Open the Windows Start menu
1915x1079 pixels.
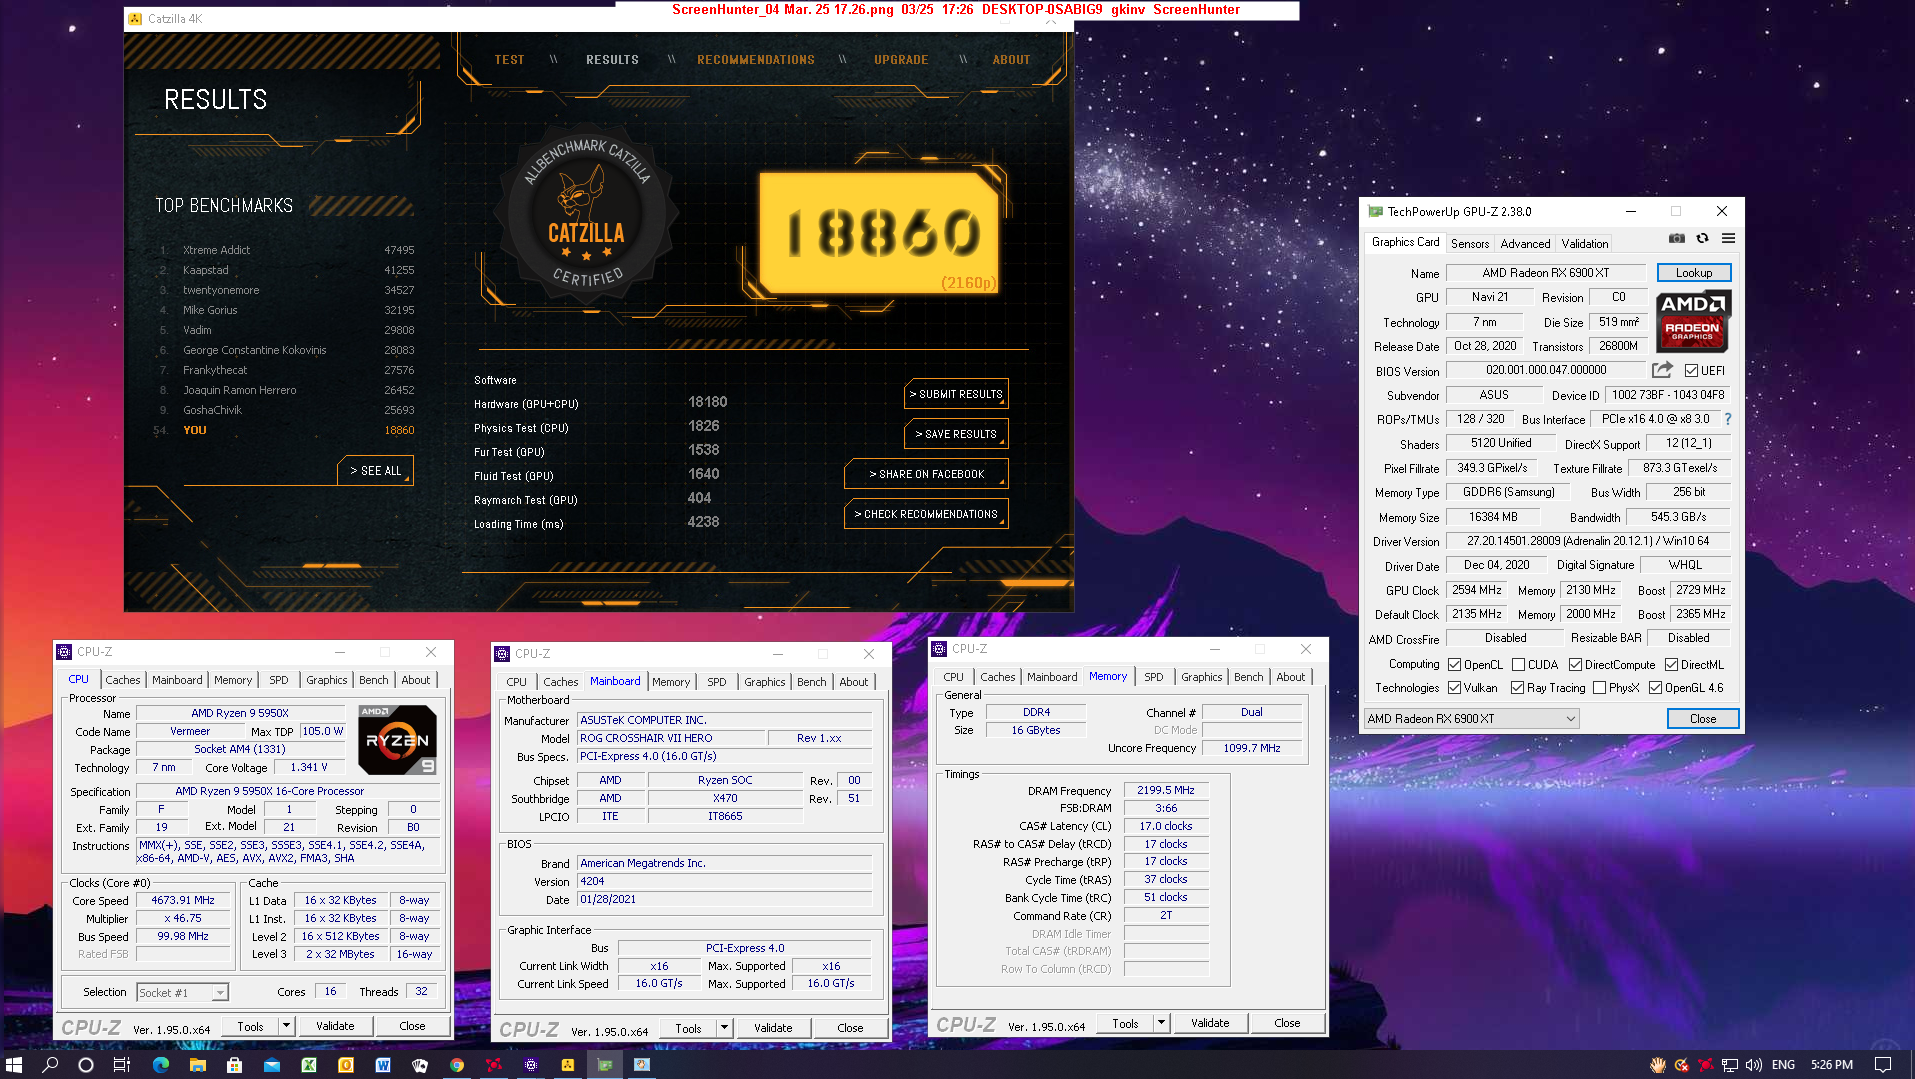tap(14, 1065)
